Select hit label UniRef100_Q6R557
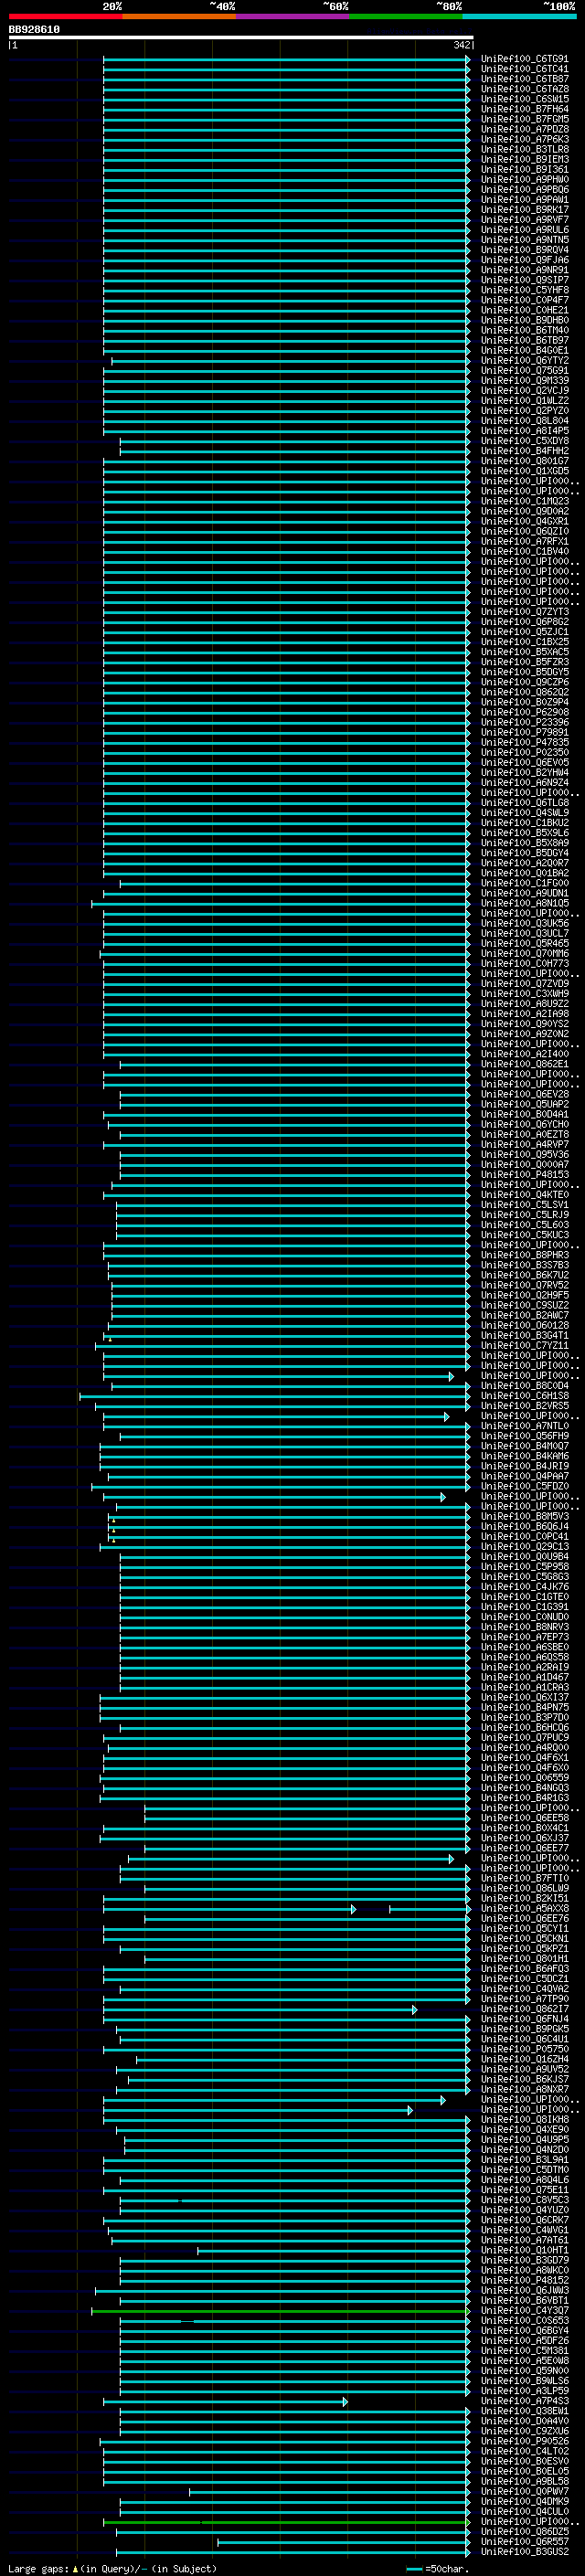 coord(524,2542)
